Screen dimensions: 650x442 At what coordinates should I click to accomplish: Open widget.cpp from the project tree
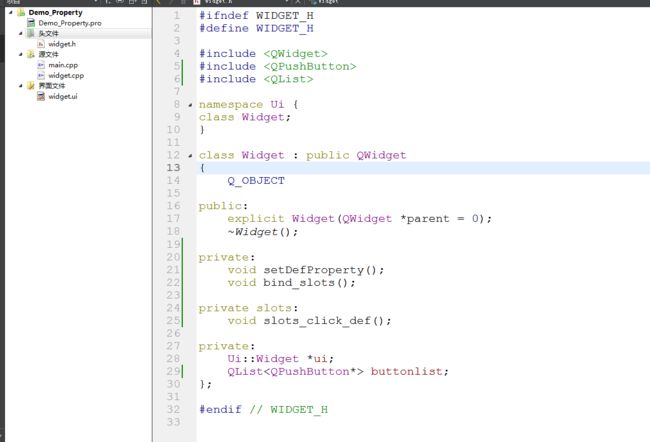66,75
